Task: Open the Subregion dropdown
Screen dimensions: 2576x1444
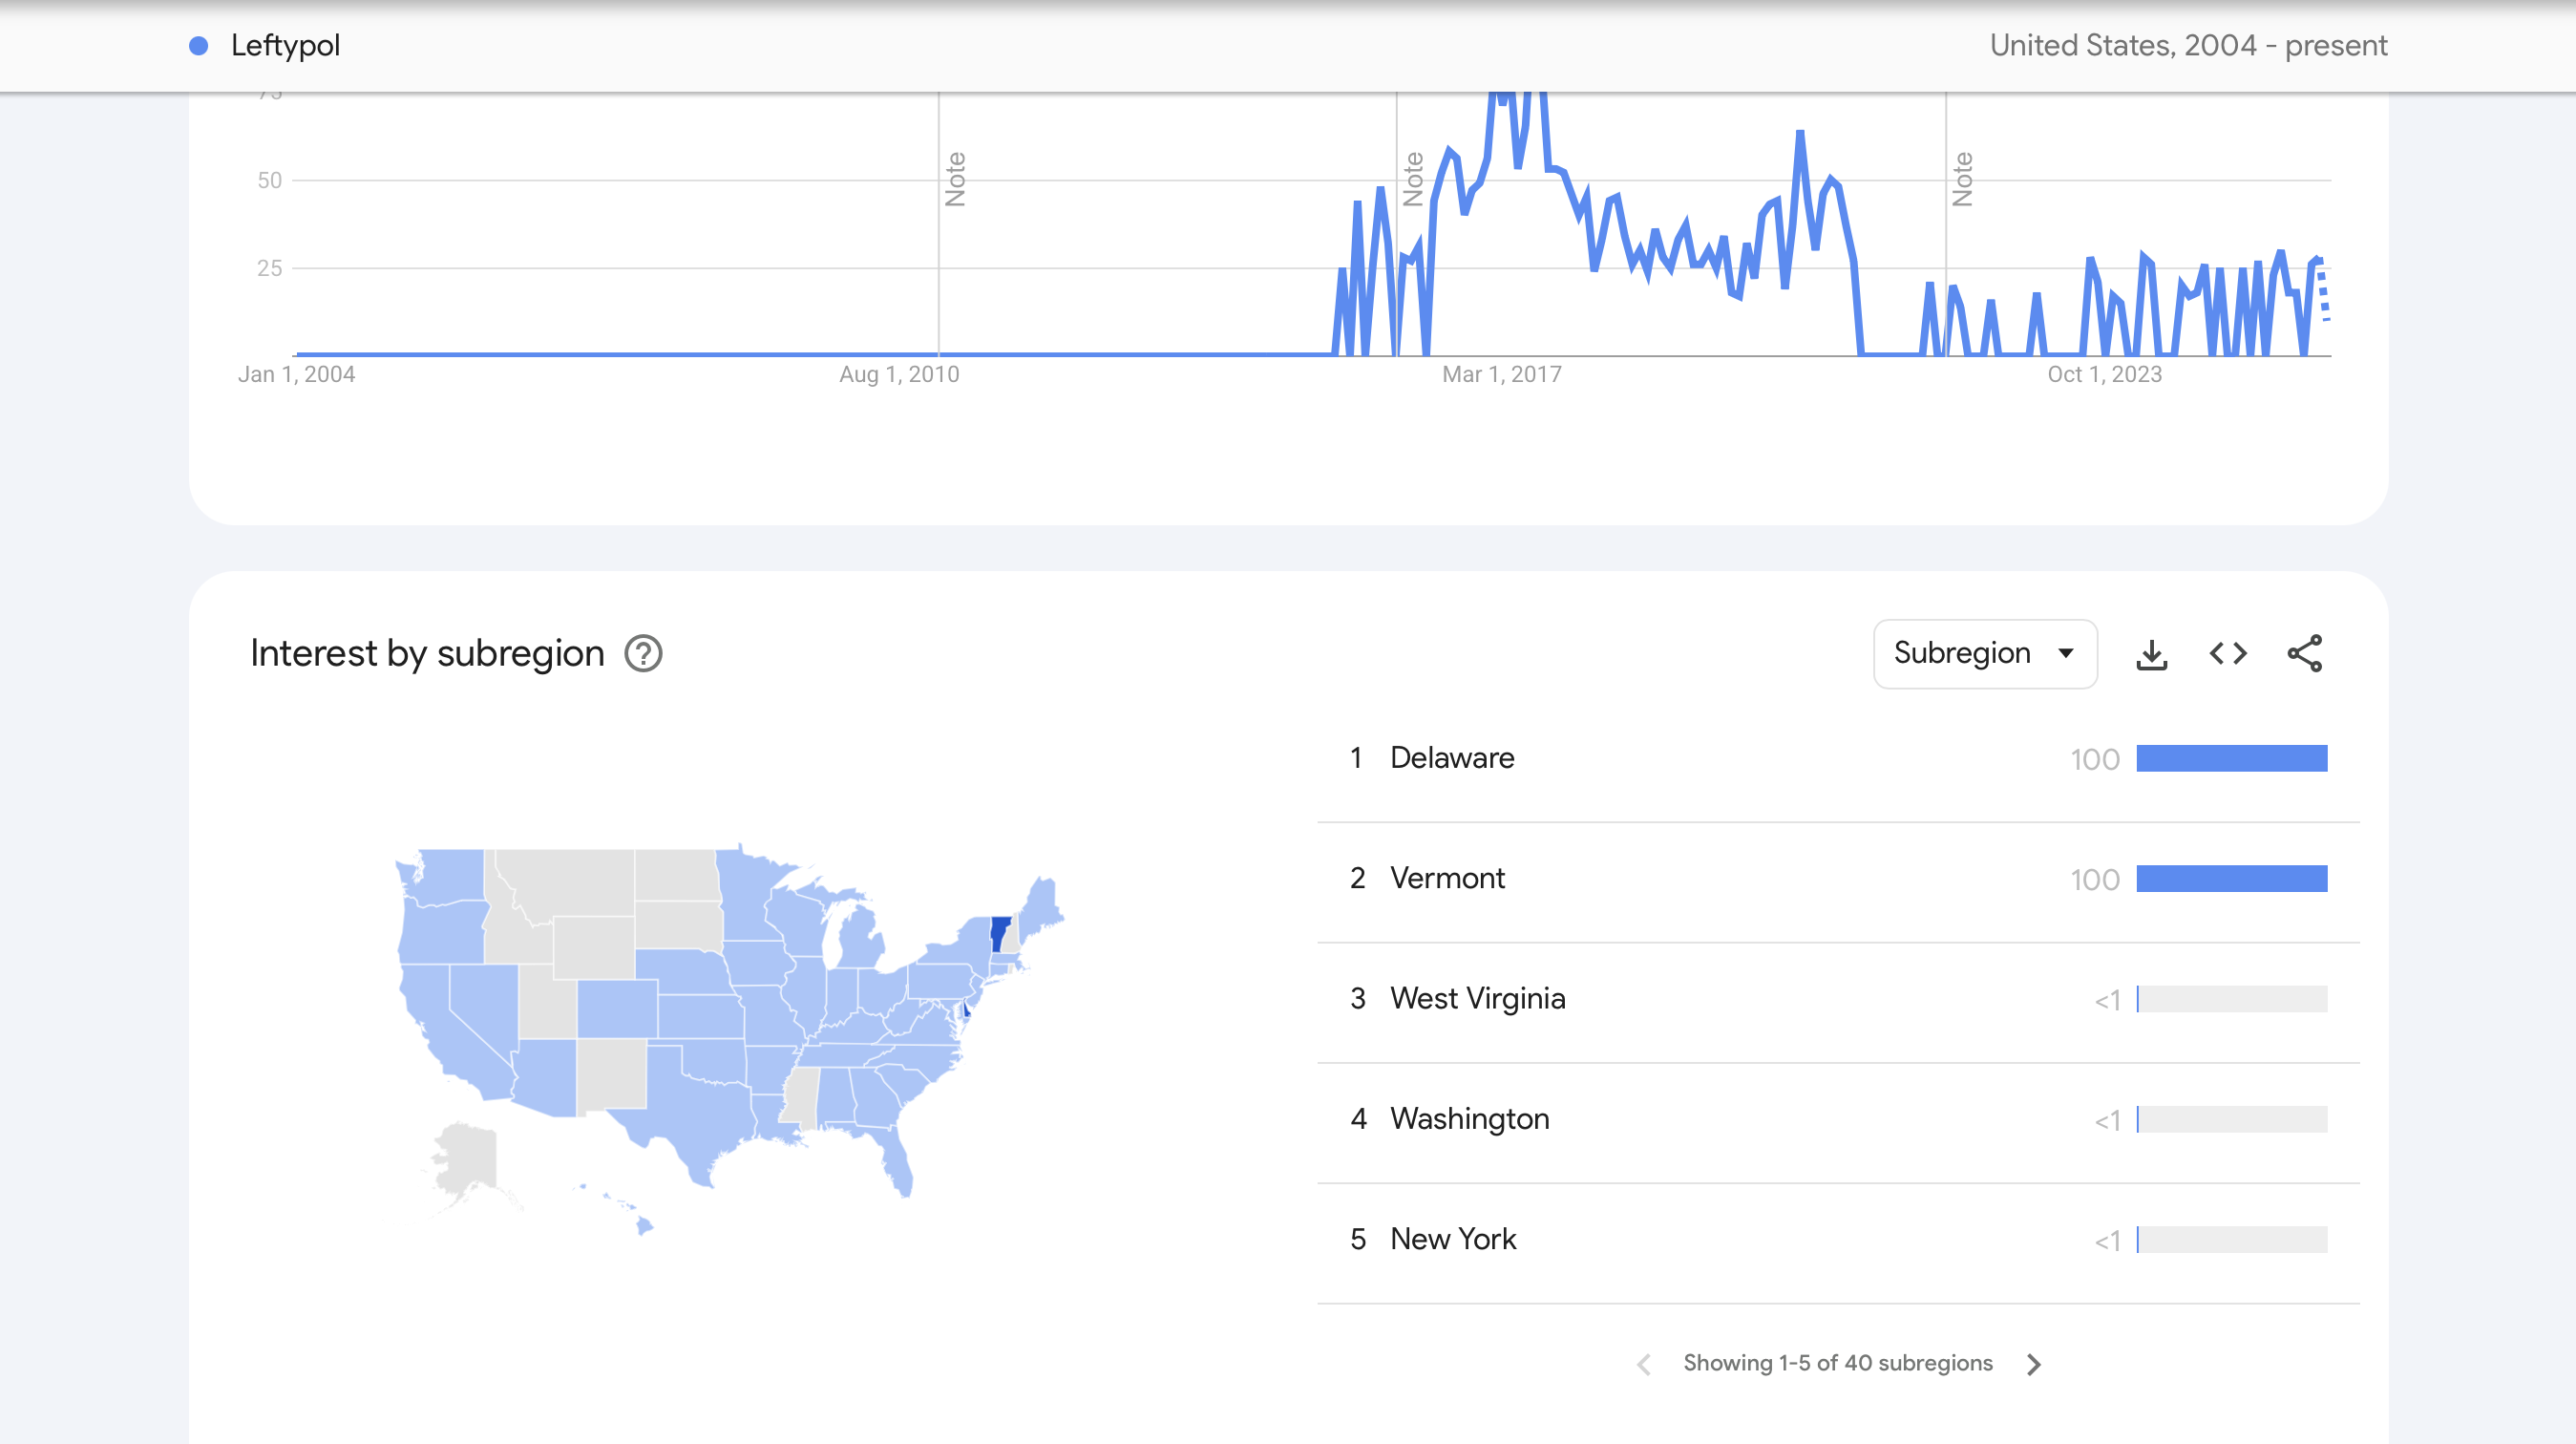Action: point(1984,654)
